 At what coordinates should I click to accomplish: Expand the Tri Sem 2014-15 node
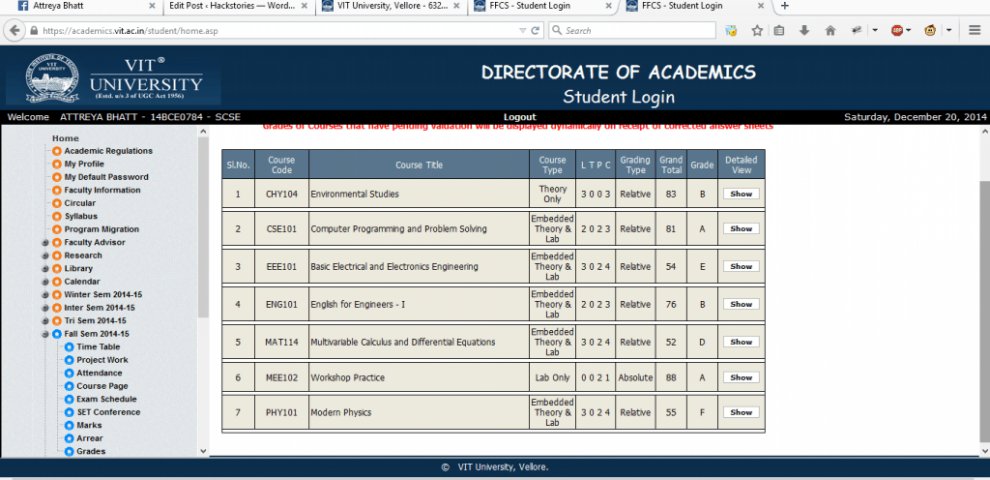pos(45,321)
